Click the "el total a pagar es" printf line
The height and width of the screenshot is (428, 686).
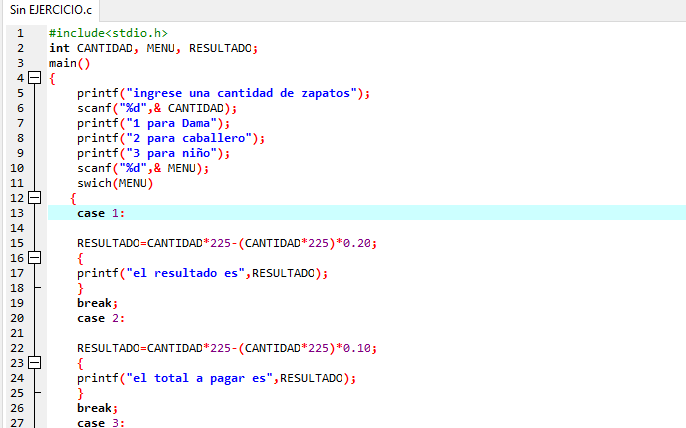(x=217, y=378)
